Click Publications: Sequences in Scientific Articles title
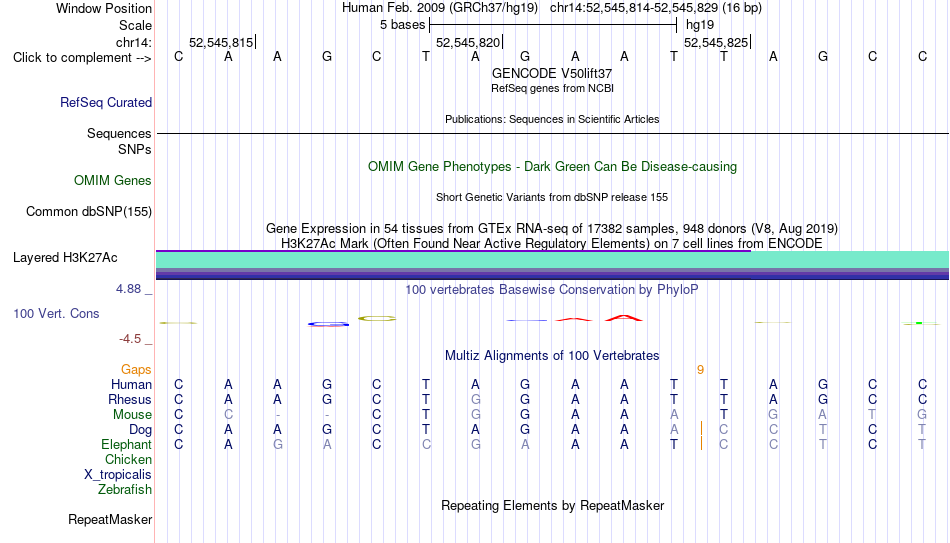Image resolution: width=950 pixels, height=543 pixels. (x=552, y=119)
